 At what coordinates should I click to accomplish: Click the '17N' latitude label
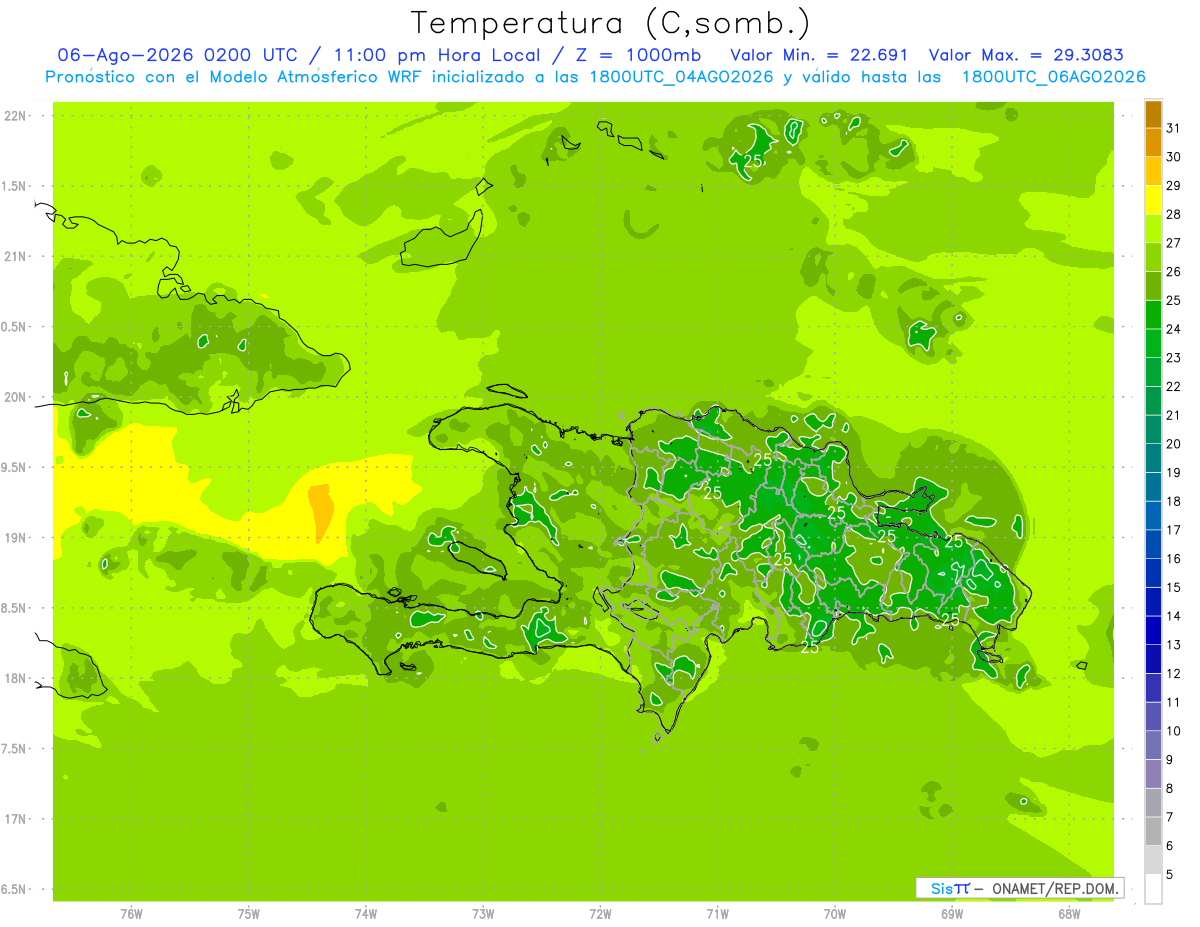point(15,819)
